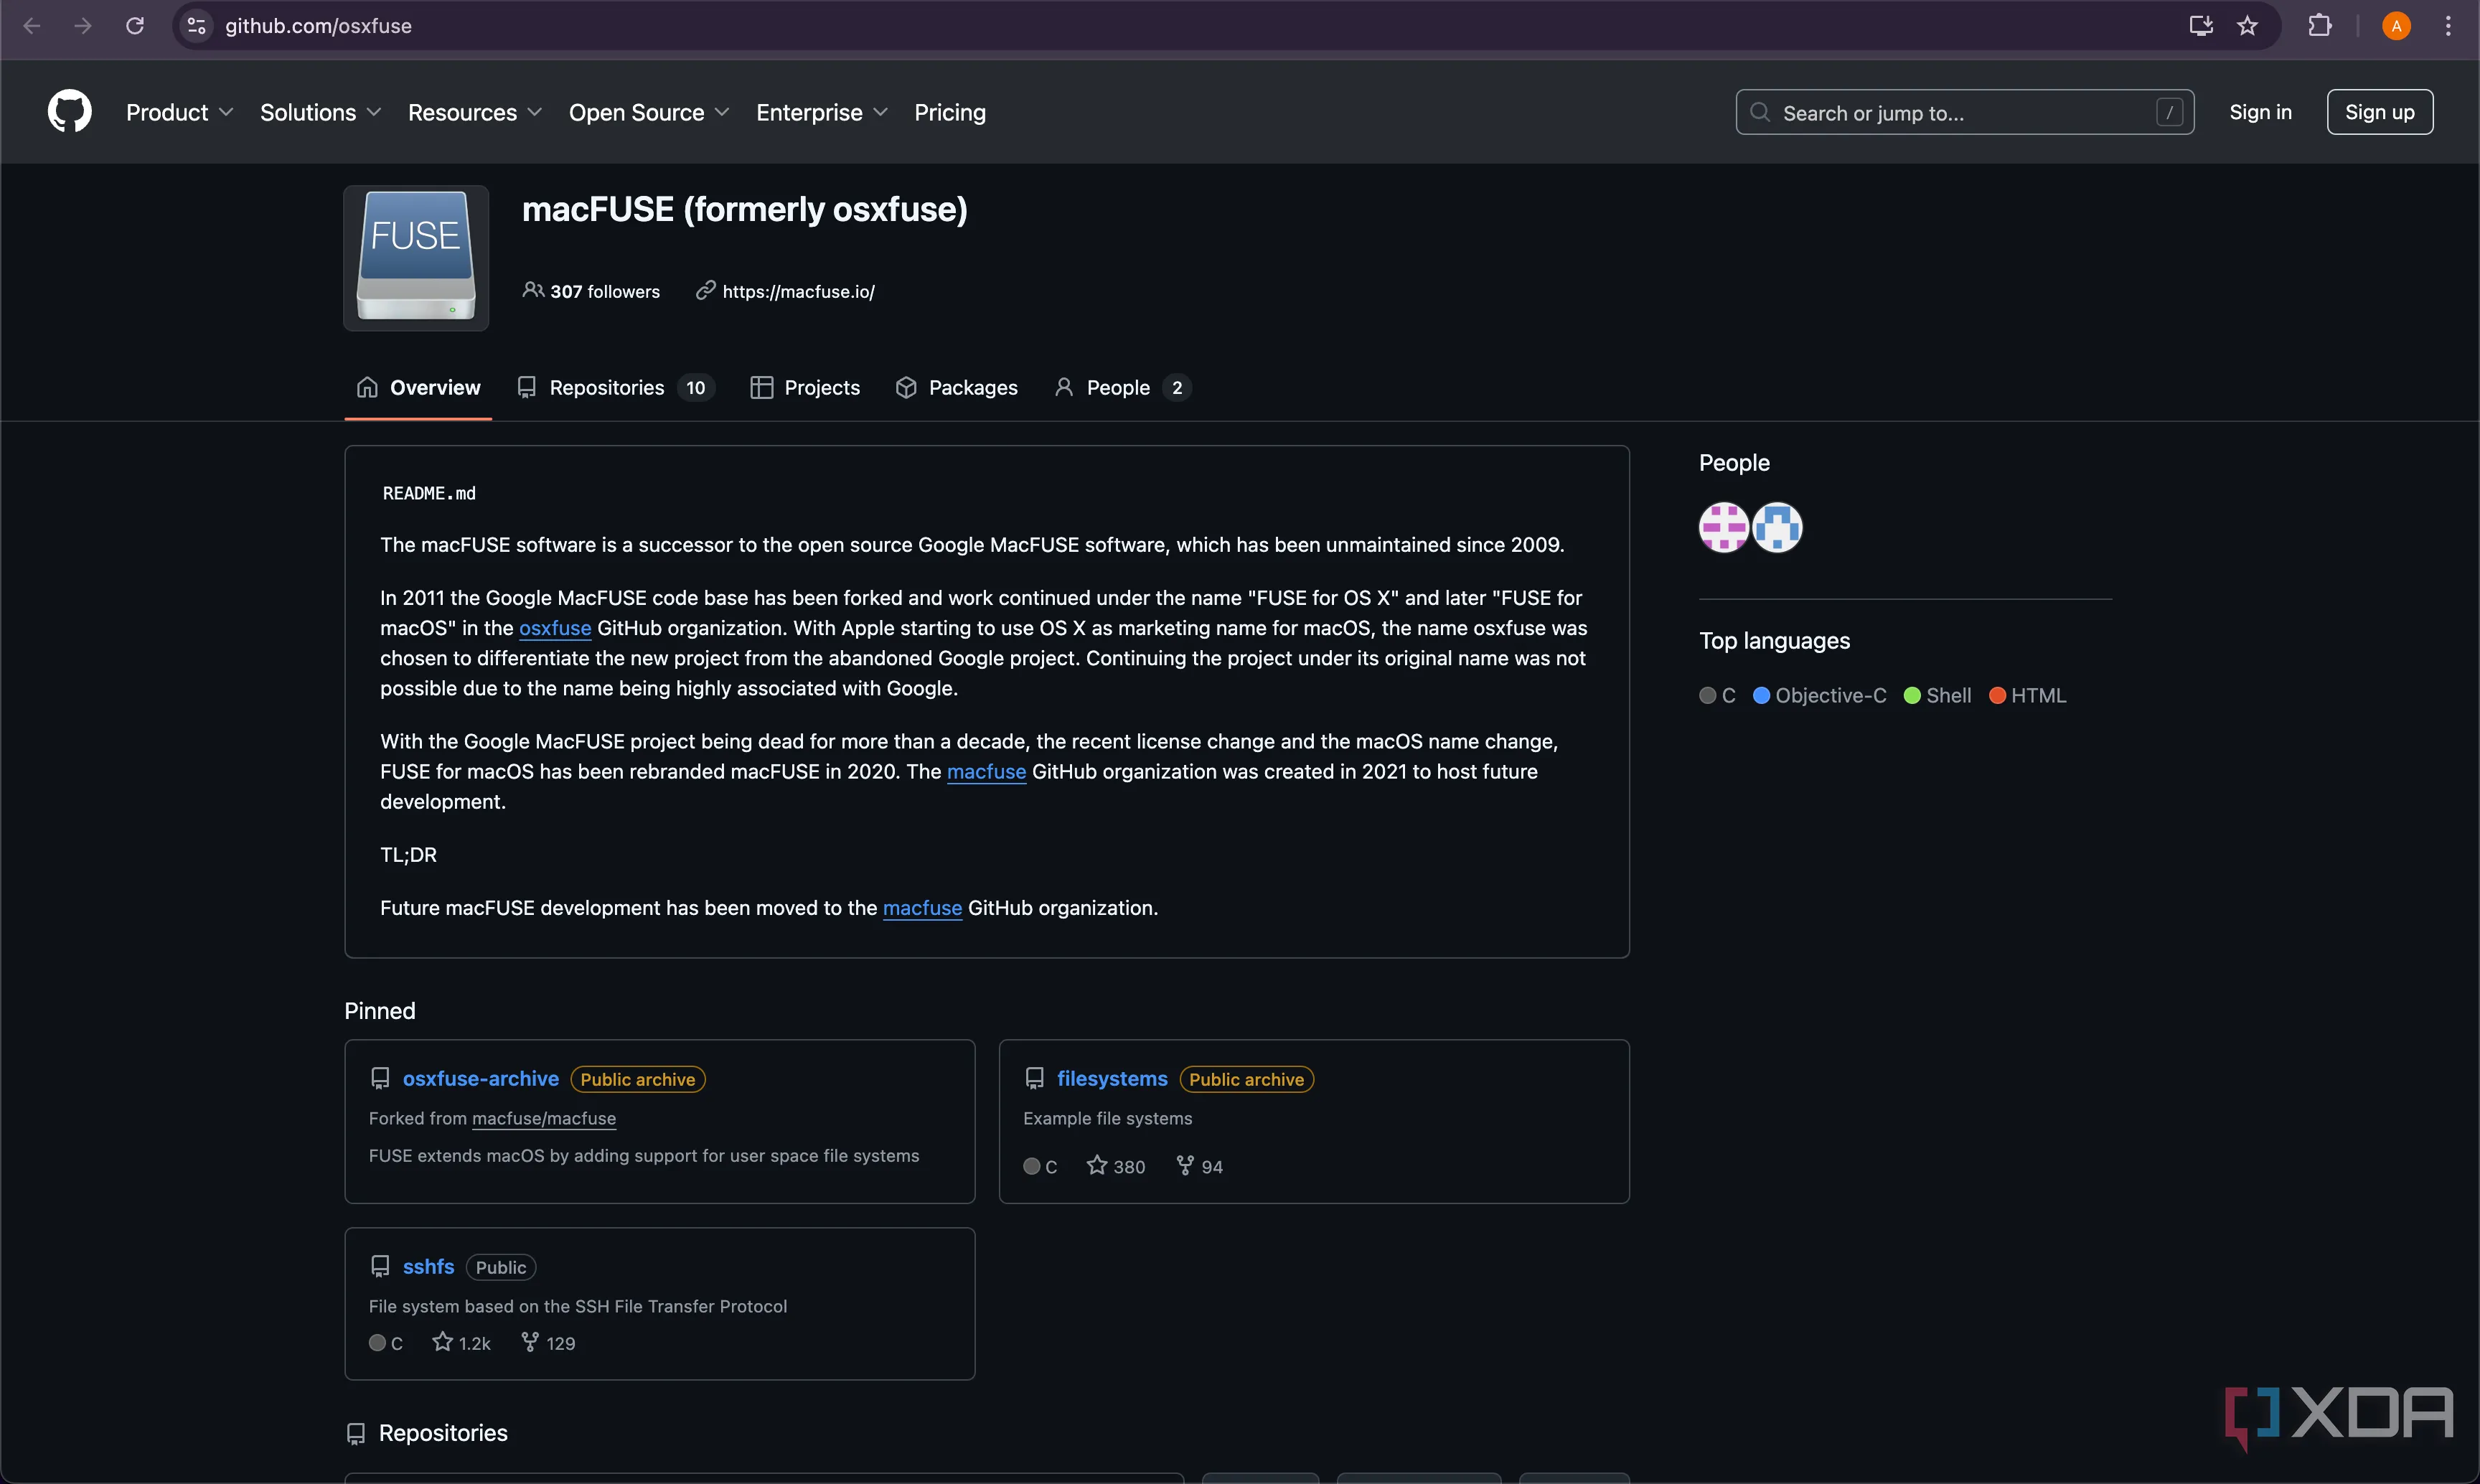Click the slash shortcut key hint in search
Image resolution: width=2480 pixels, height=1484 pixels.
point(2169,112)
